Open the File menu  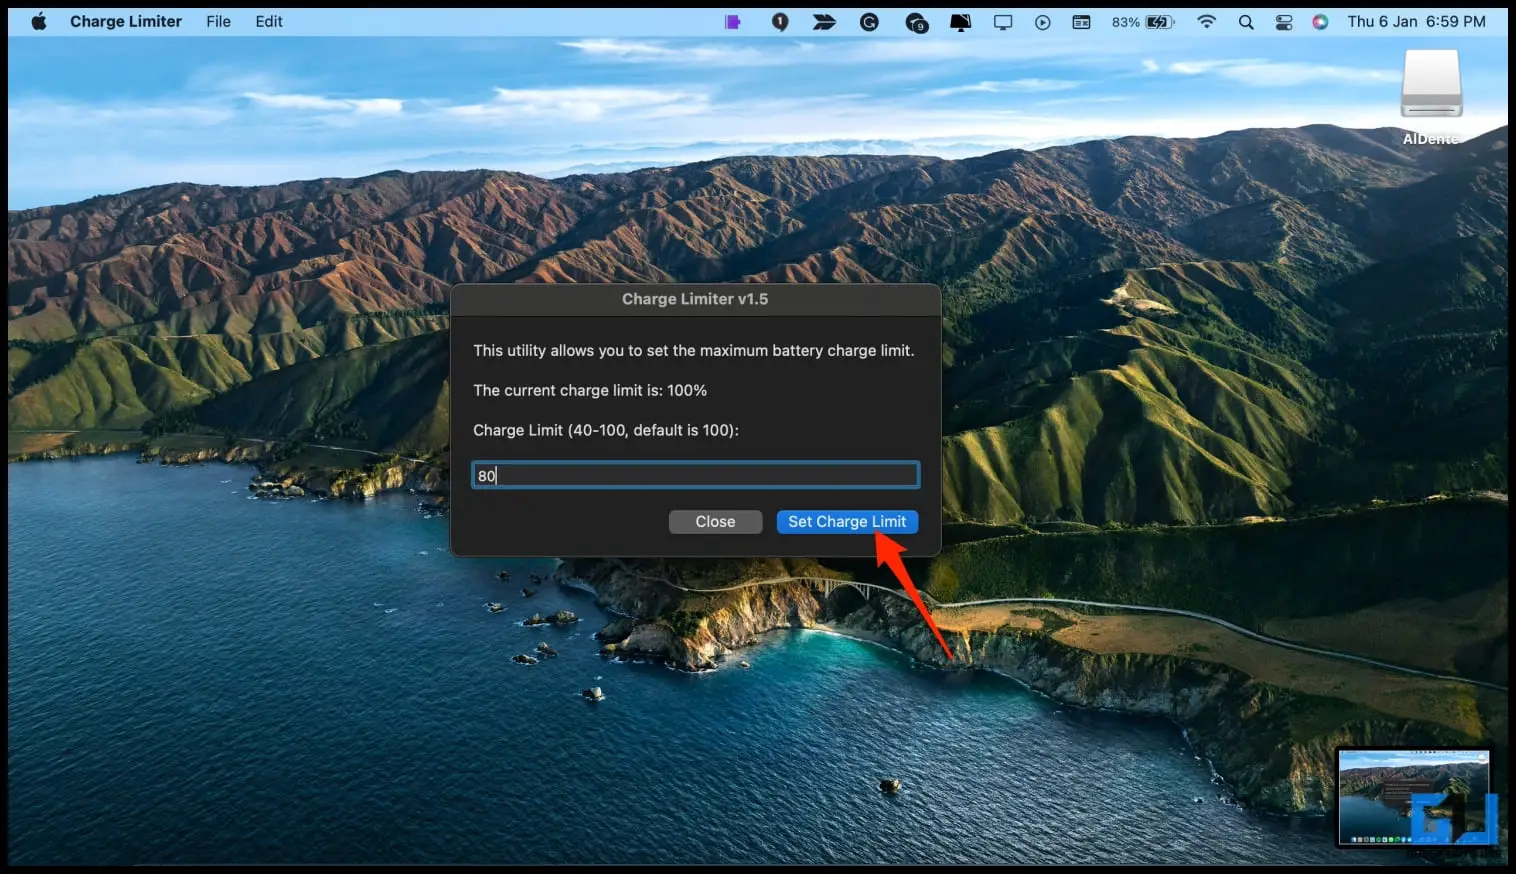tap(218, 21)
